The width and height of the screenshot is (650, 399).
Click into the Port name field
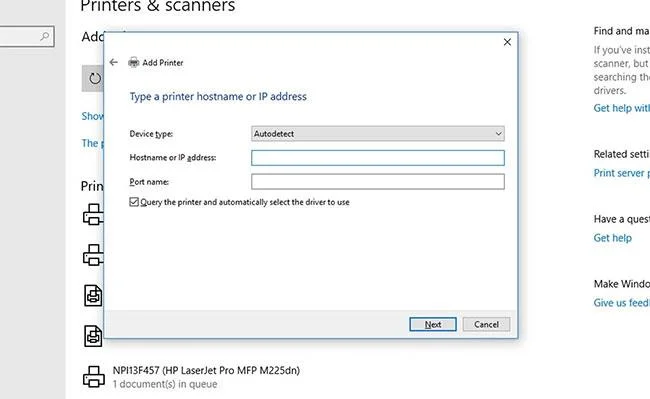(378, 181)
